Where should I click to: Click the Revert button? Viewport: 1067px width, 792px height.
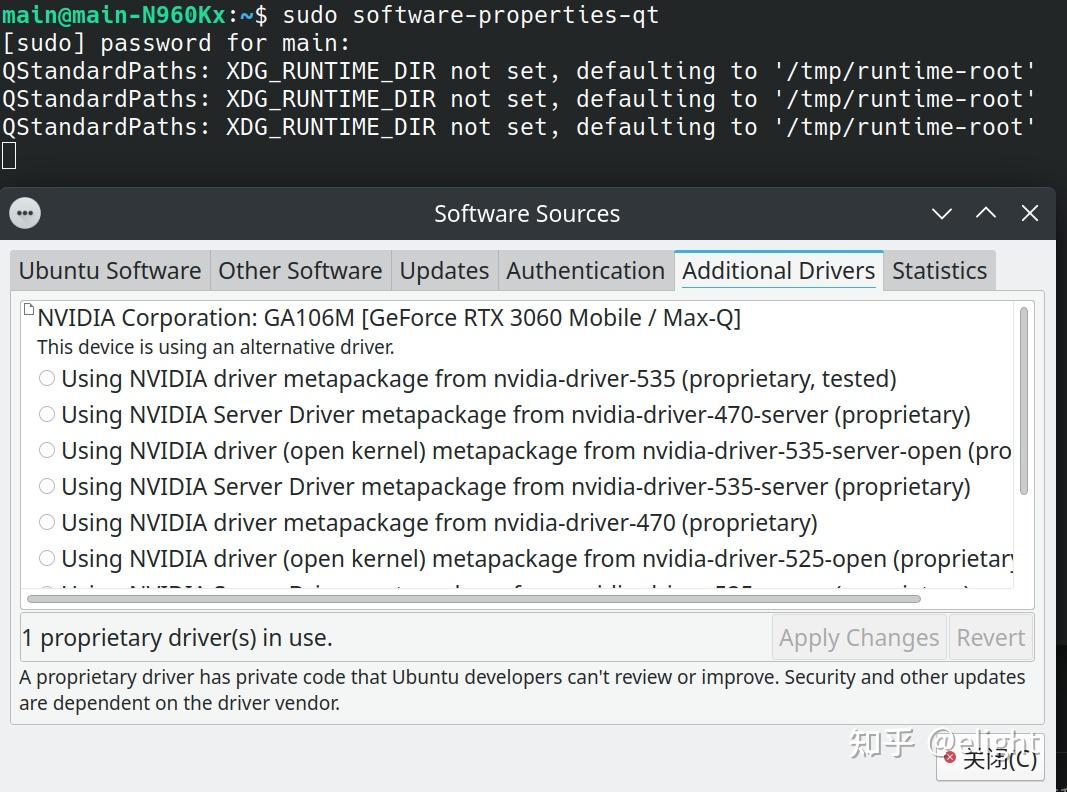pyautogui.click(x=990, y=638)
